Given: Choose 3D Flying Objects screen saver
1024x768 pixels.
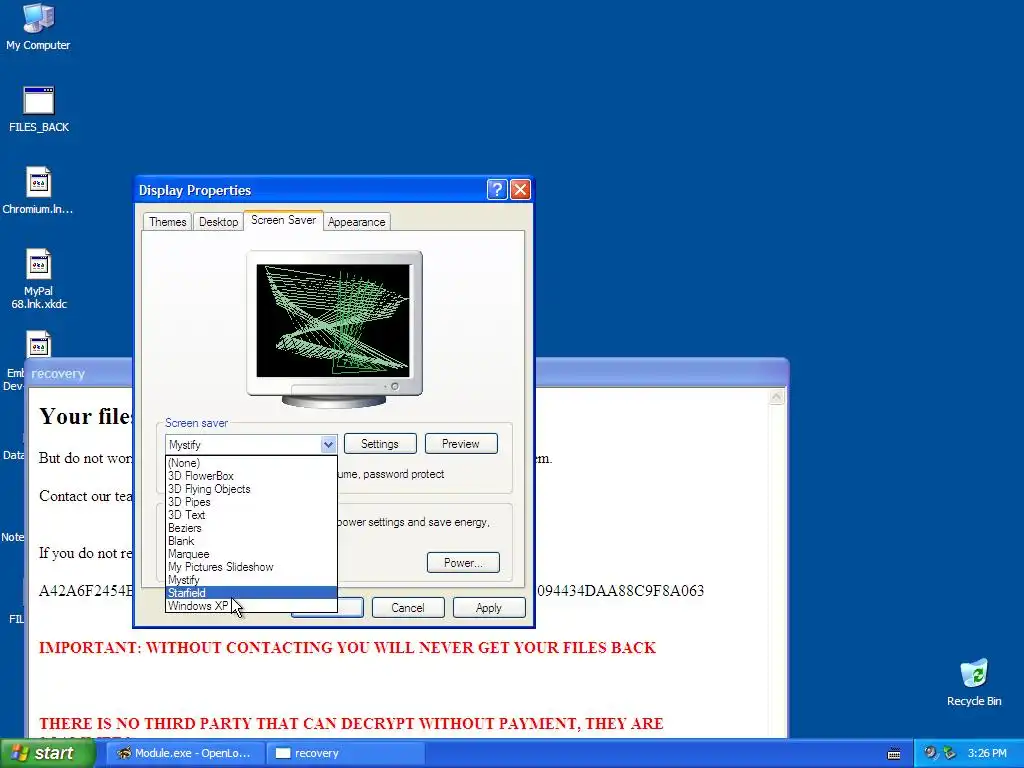Looking at the screenshot, I should [251, 489].
